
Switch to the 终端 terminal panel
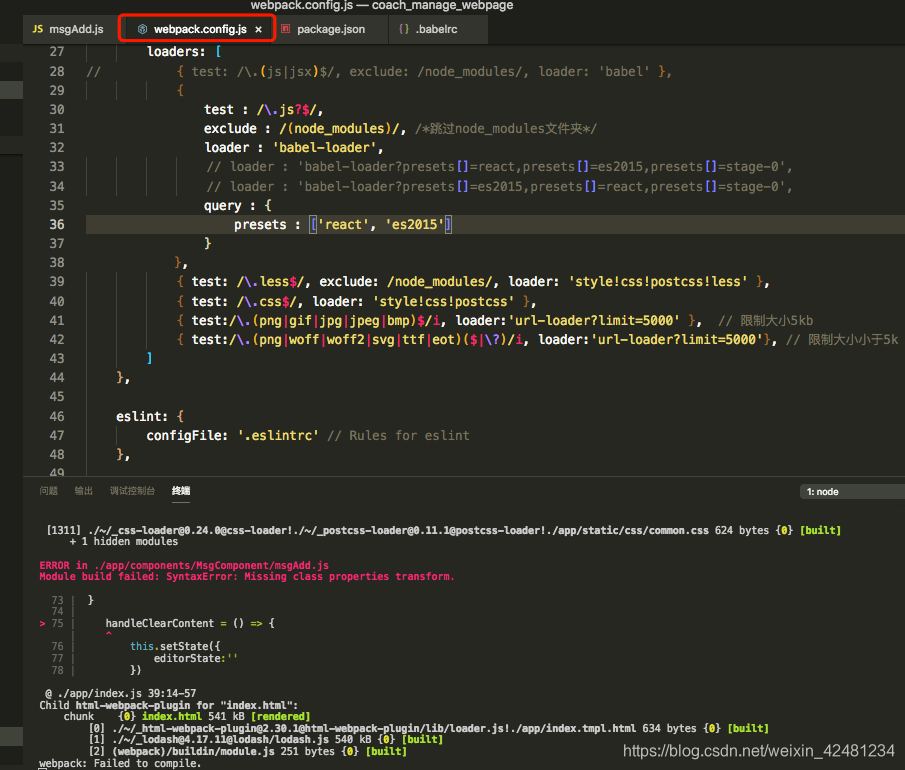click(x=180, y=491)
